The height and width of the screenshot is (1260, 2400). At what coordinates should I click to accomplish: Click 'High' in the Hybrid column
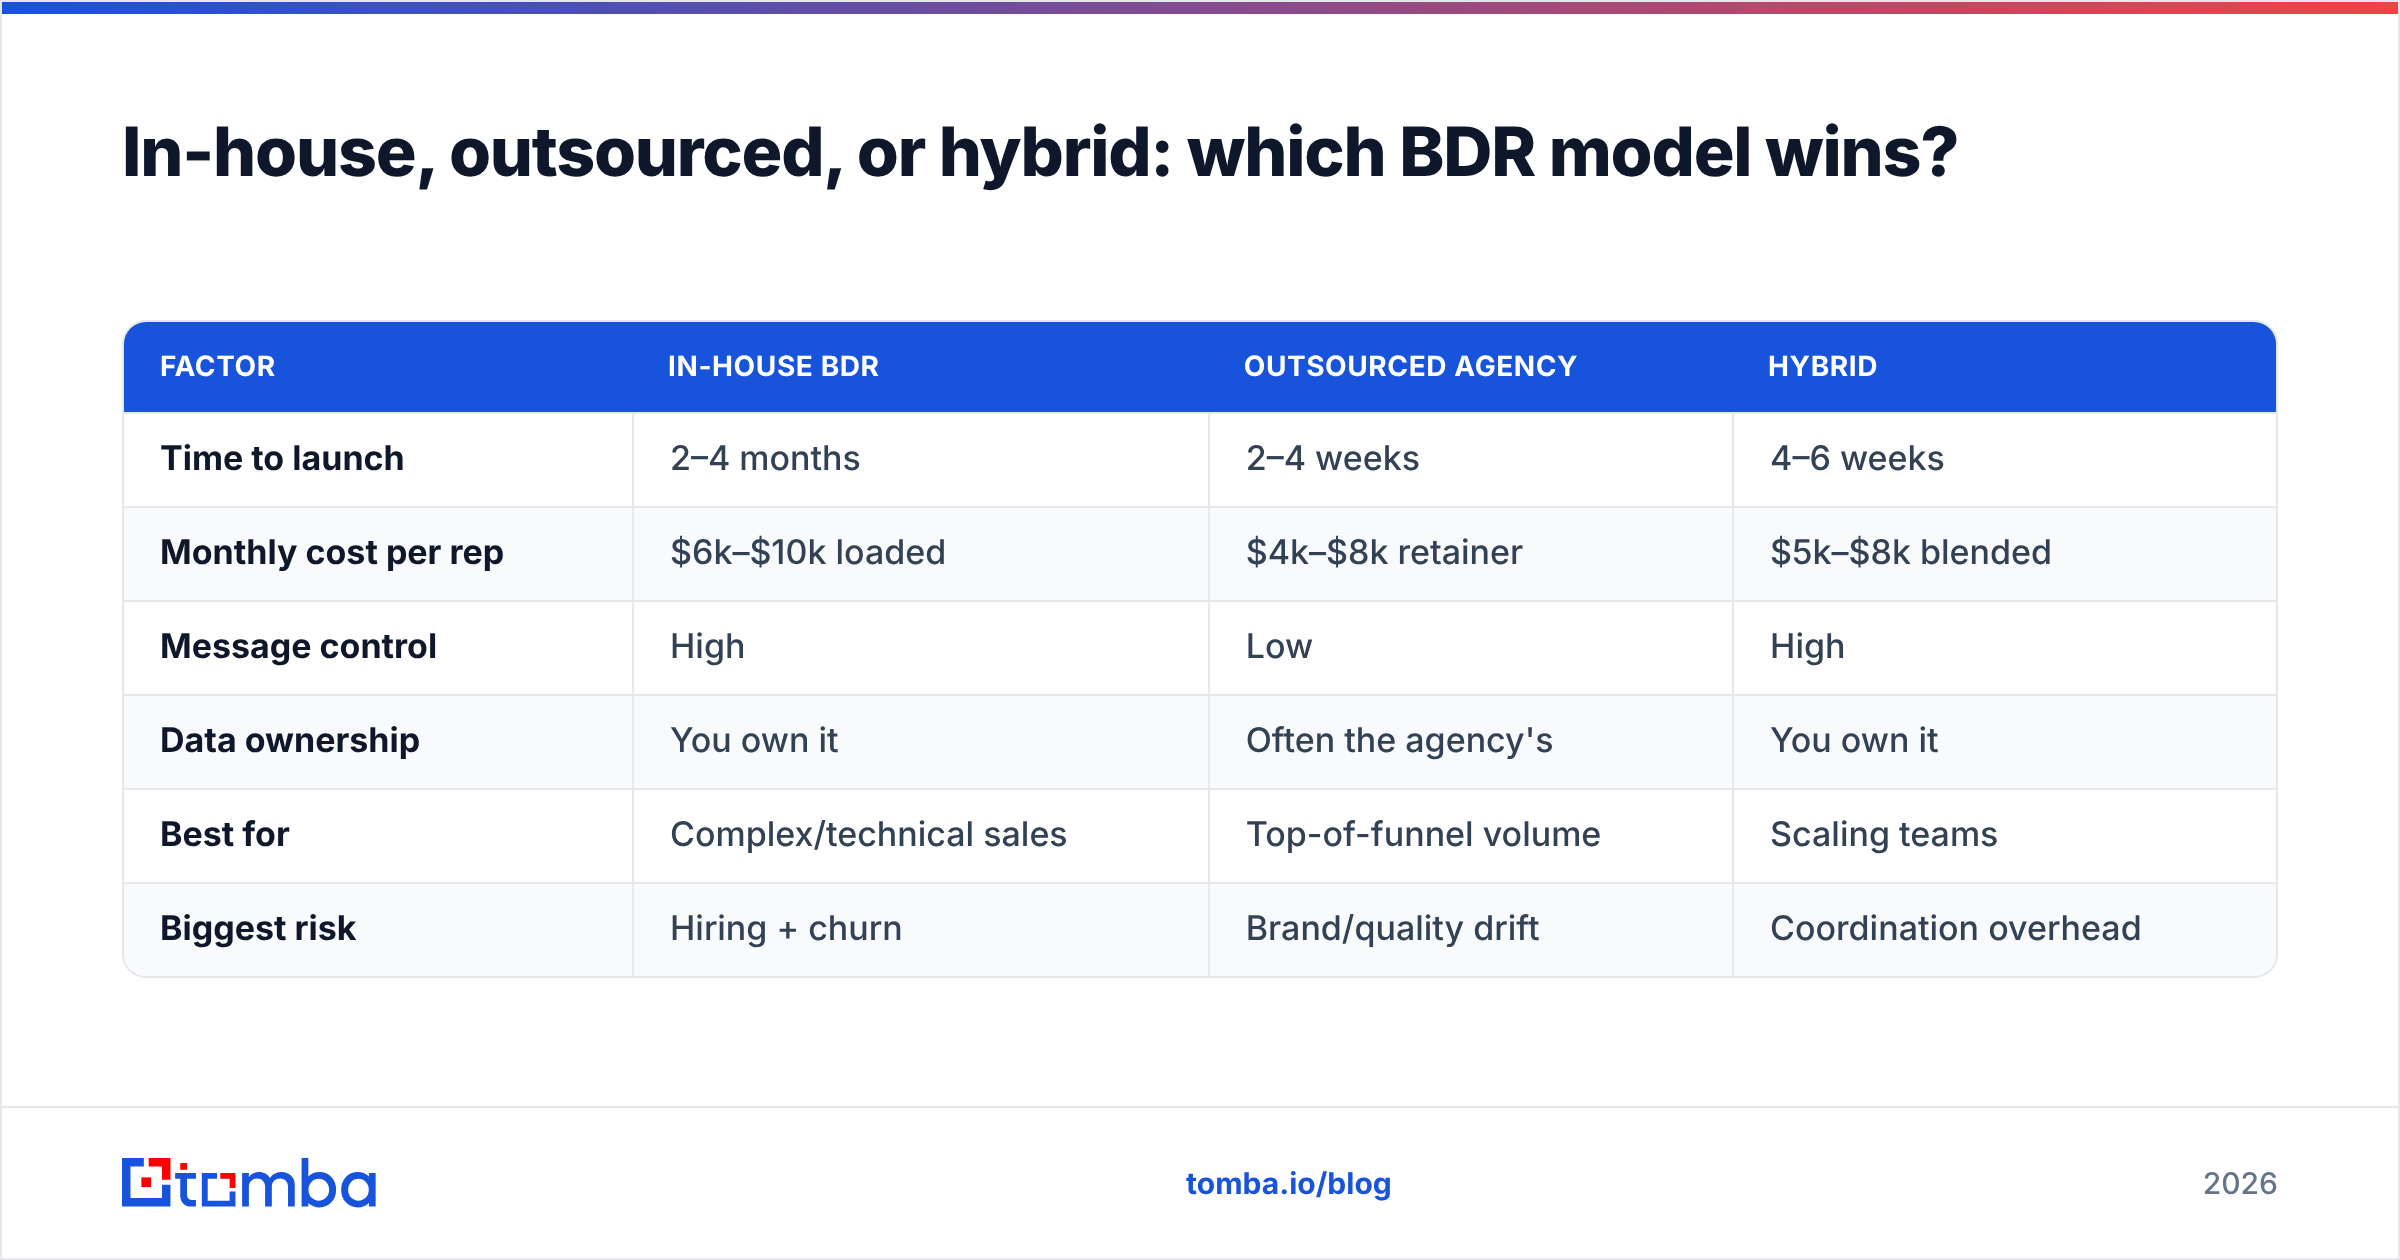click(x=1807, y=647)
